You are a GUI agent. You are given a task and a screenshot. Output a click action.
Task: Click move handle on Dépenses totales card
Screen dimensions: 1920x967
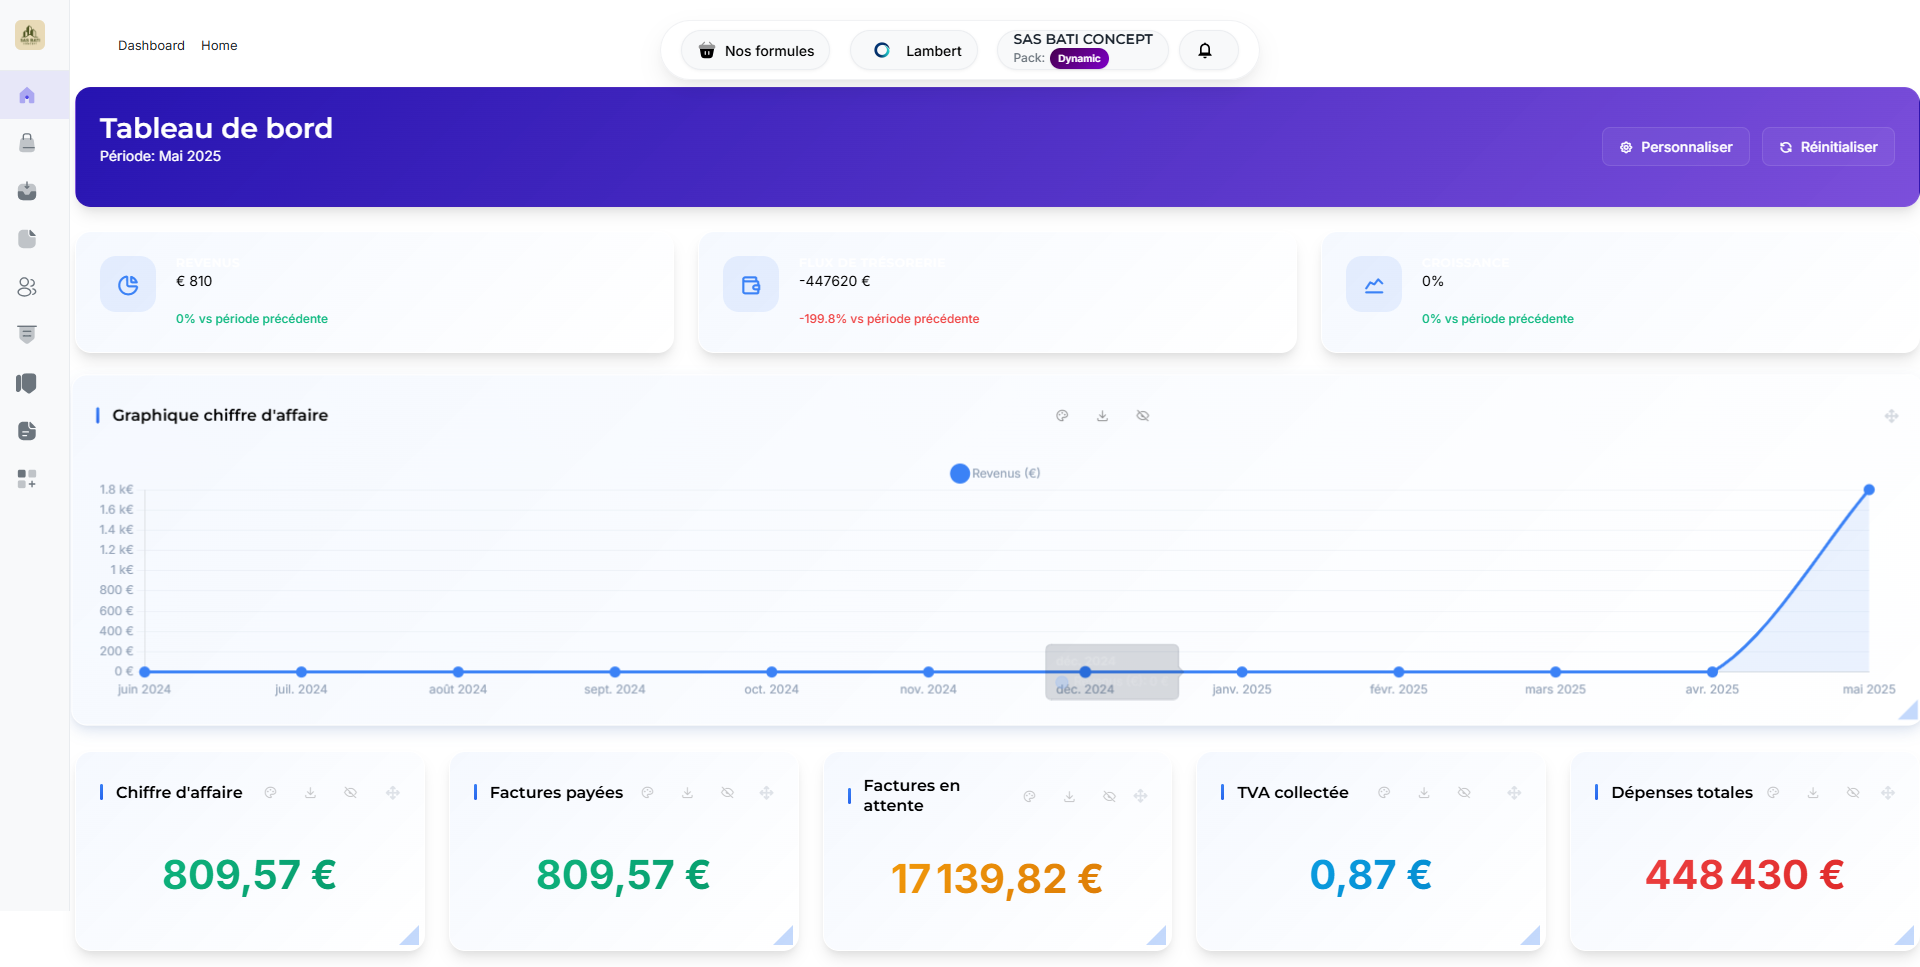tap(1887, 793)
